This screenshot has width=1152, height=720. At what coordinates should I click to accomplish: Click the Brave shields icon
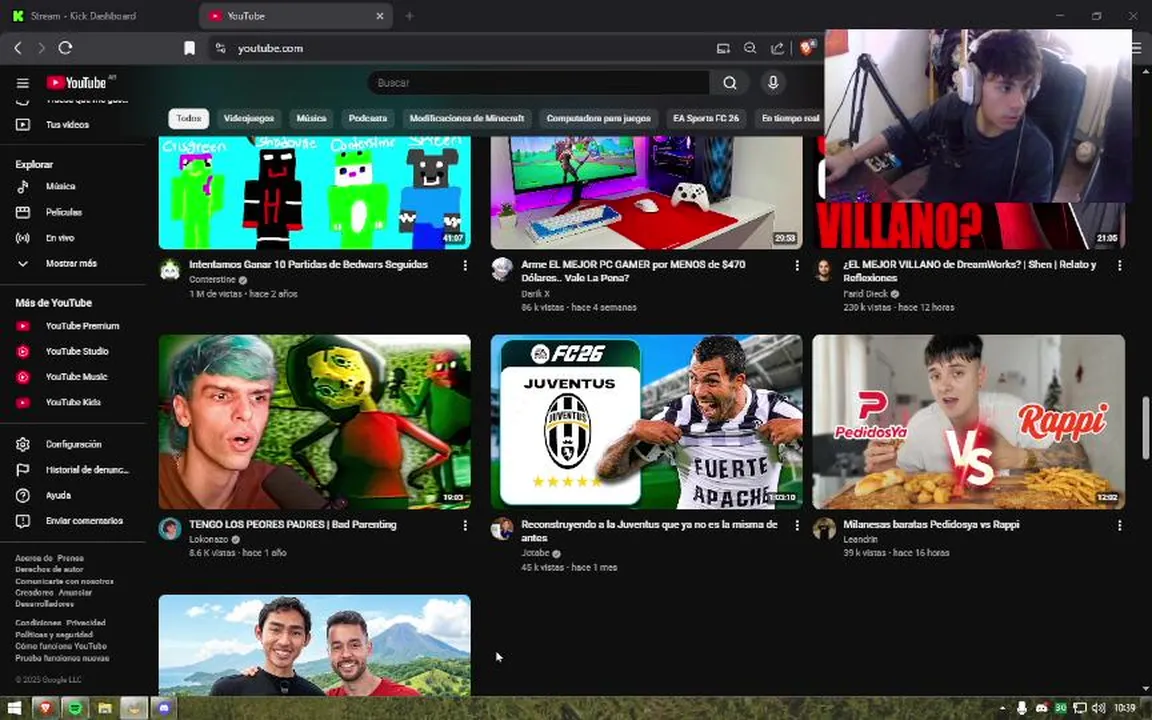pyautogui.click(x=807, y=48)
